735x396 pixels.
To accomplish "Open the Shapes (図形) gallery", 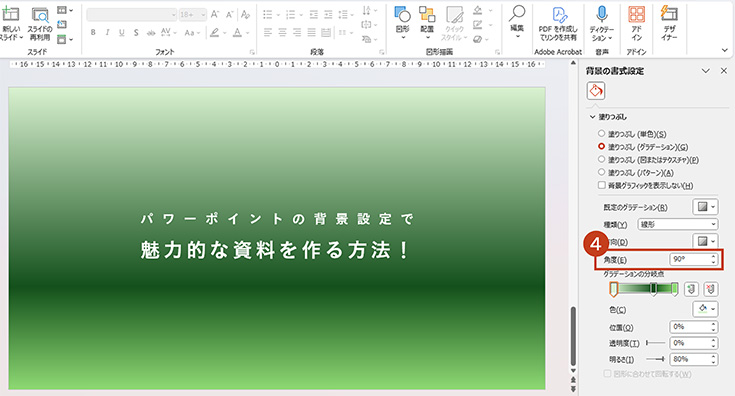I will pyautogui.click(x=403, y=22).
